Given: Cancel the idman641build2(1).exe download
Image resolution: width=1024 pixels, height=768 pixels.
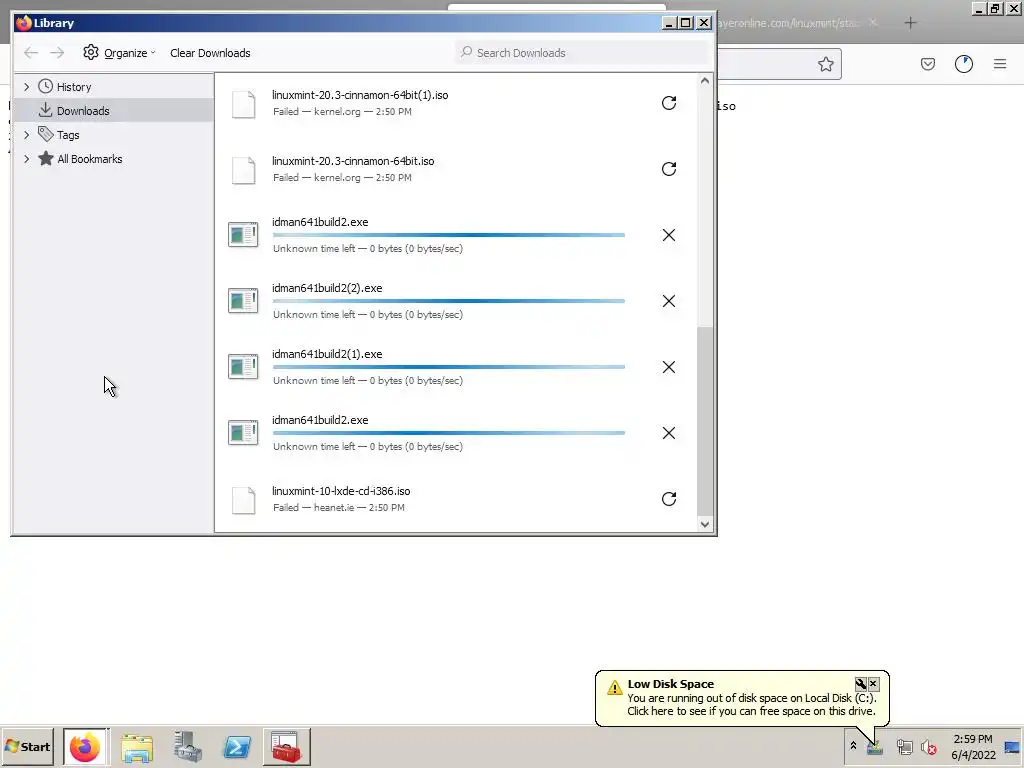Looking at the screenshot, I should click(669, 367).
